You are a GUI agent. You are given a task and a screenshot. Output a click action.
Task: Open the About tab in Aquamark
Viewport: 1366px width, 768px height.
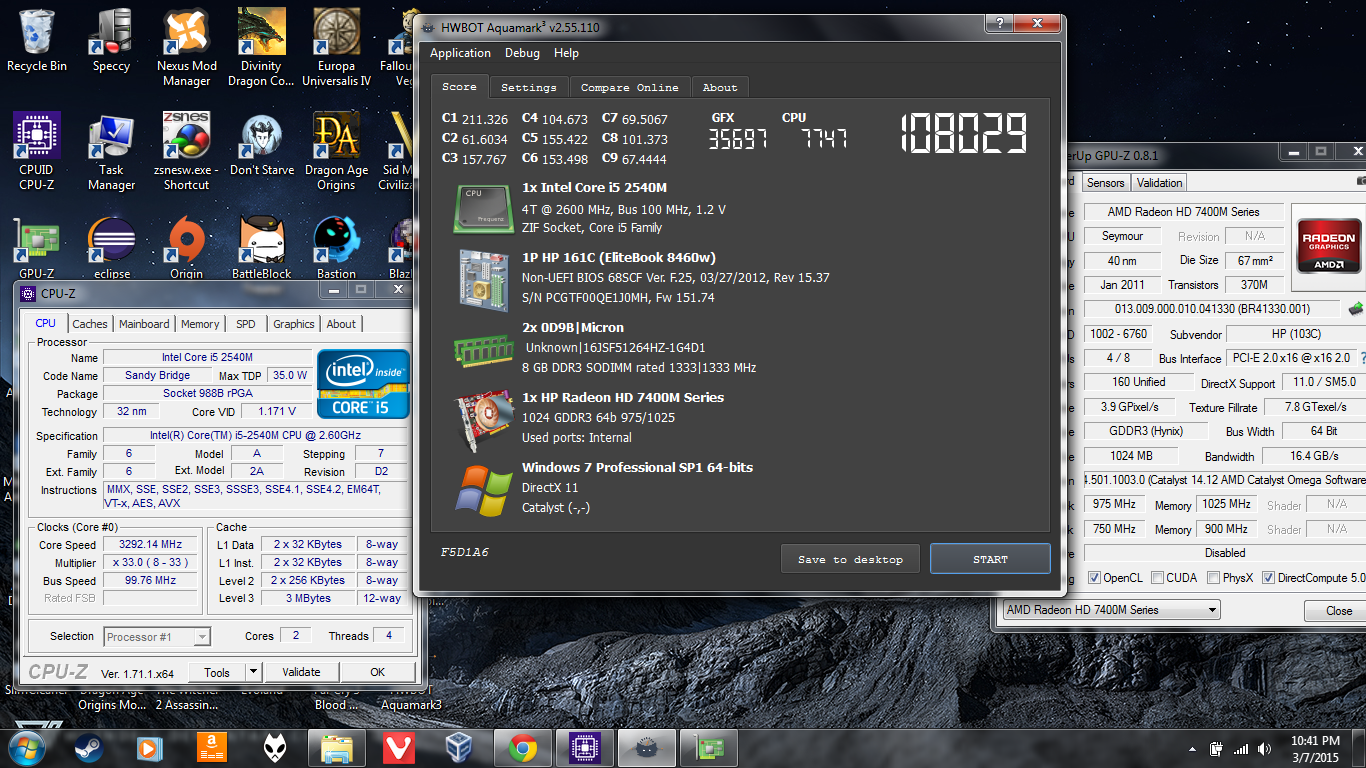coord(719,88)
